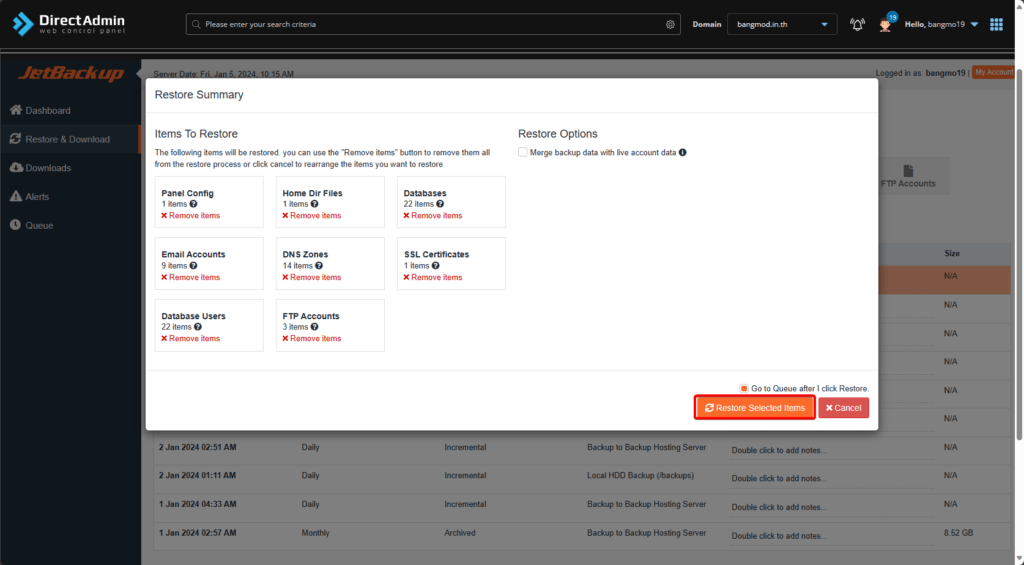The height and width of the screenshot is (565, 1024).
Task: Cancel the restore summary dialog
Action: click(843, 408)
